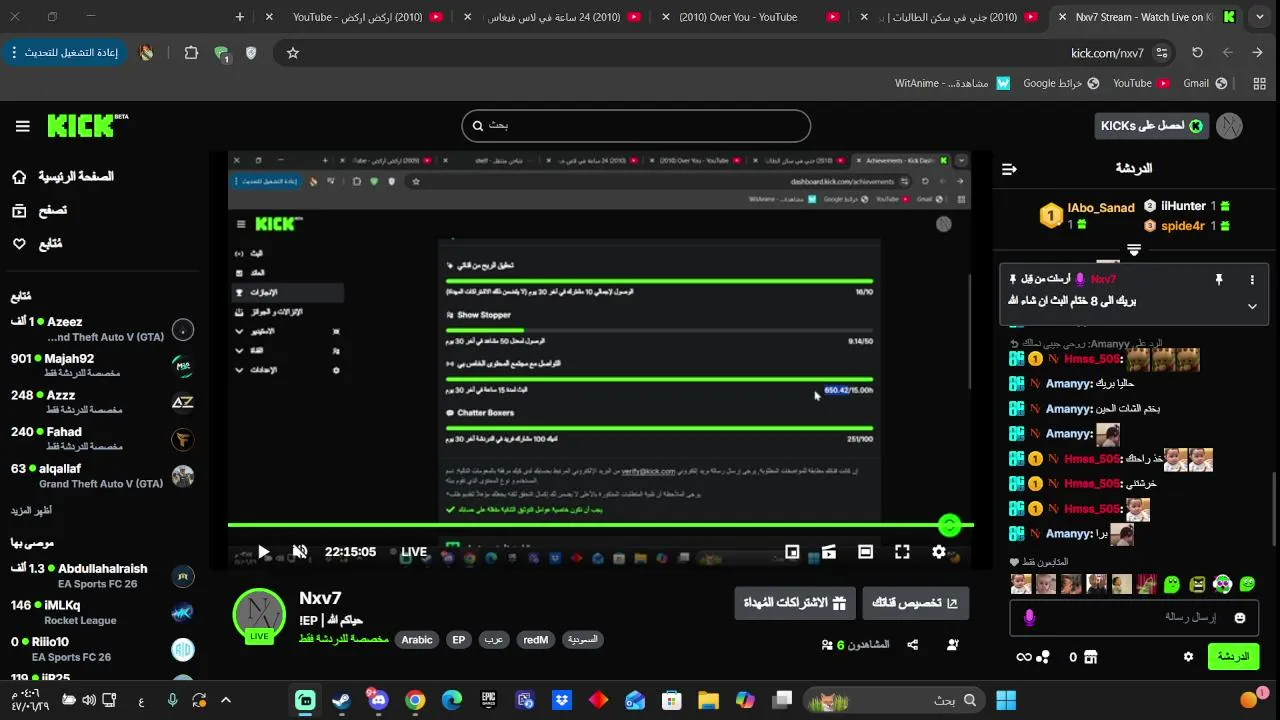
Task: Click the 'الاشتراكات المُهداة' gifted subs button
Action: [795, 603]
